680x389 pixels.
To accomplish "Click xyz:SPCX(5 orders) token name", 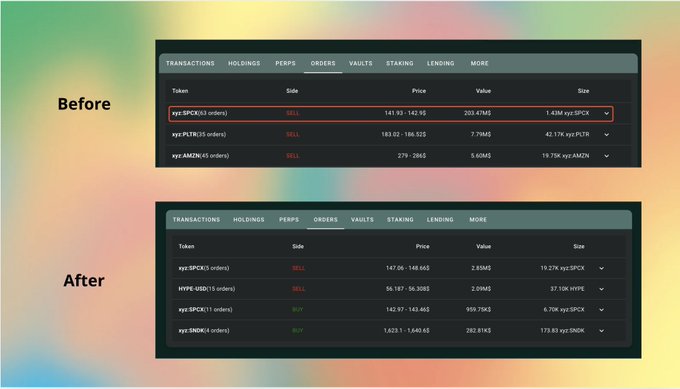I will click(204, 268).
